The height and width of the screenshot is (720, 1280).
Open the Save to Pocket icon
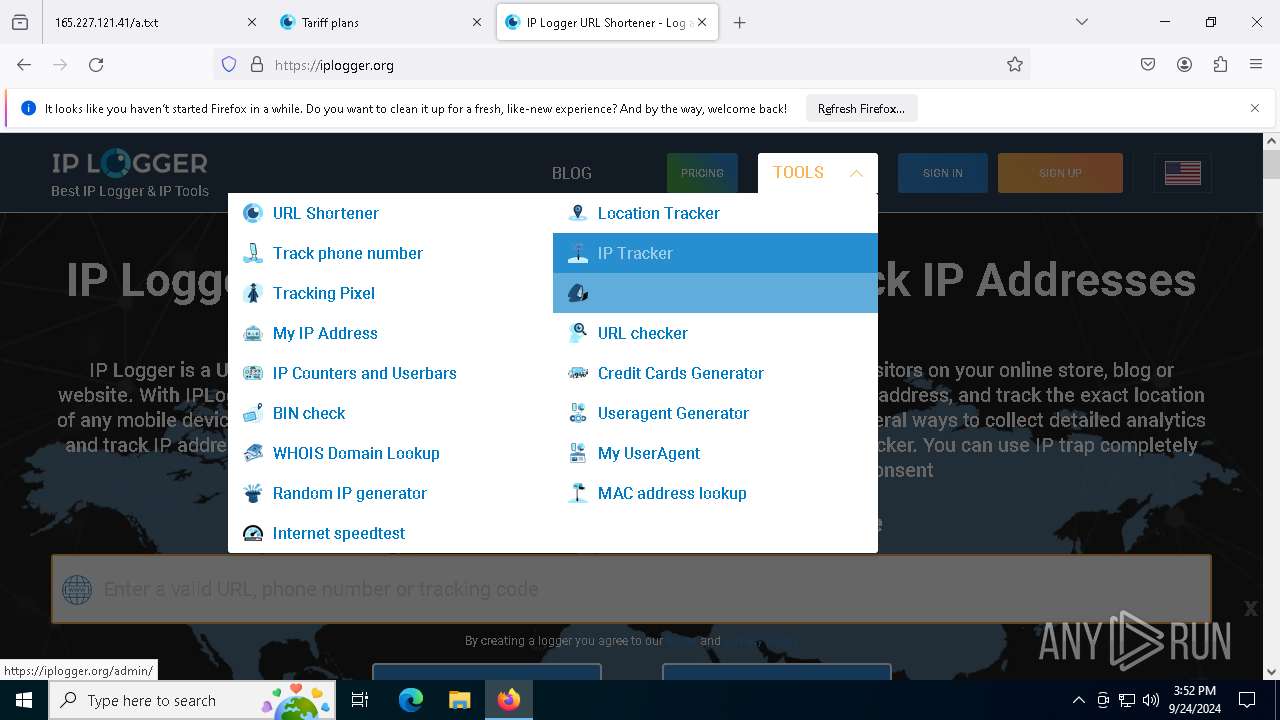(x=1148, y=65)
